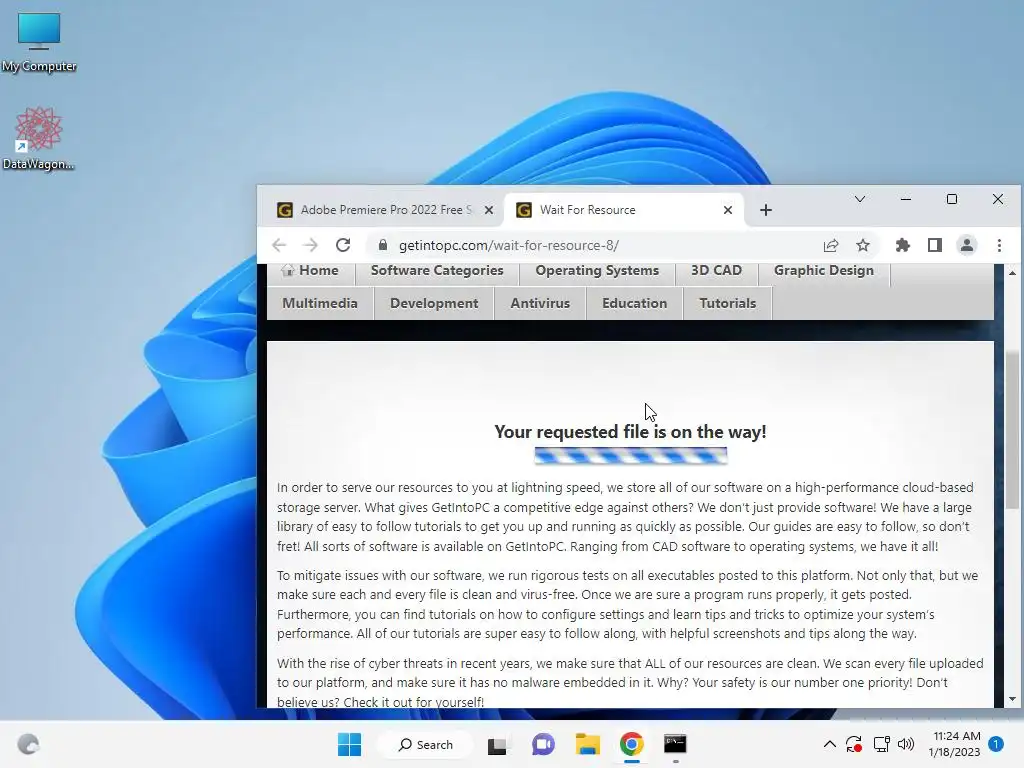
Task: Open Operating Systems menu
Action: [x=597, y=271]
